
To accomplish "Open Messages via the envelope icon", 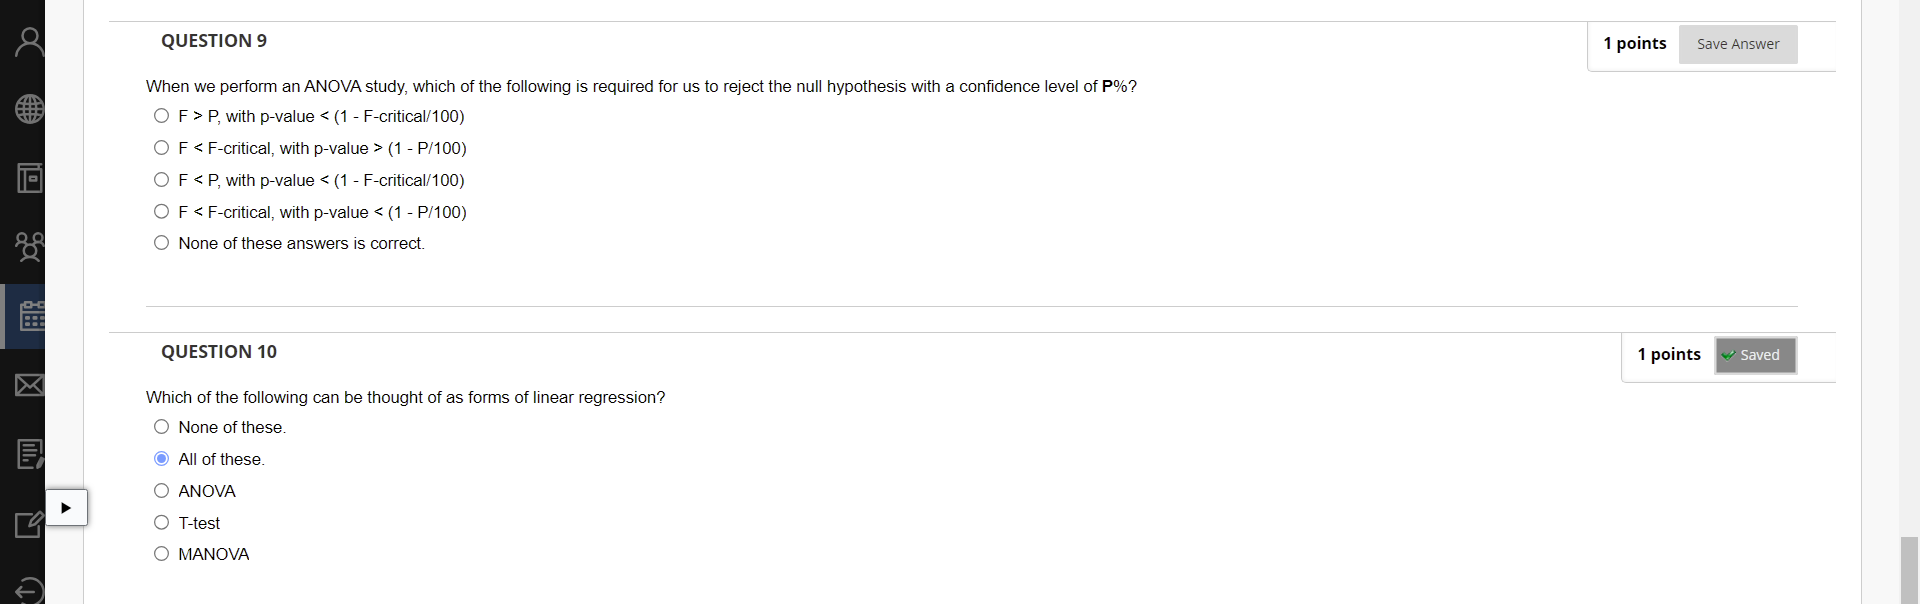I will [27, 385].
